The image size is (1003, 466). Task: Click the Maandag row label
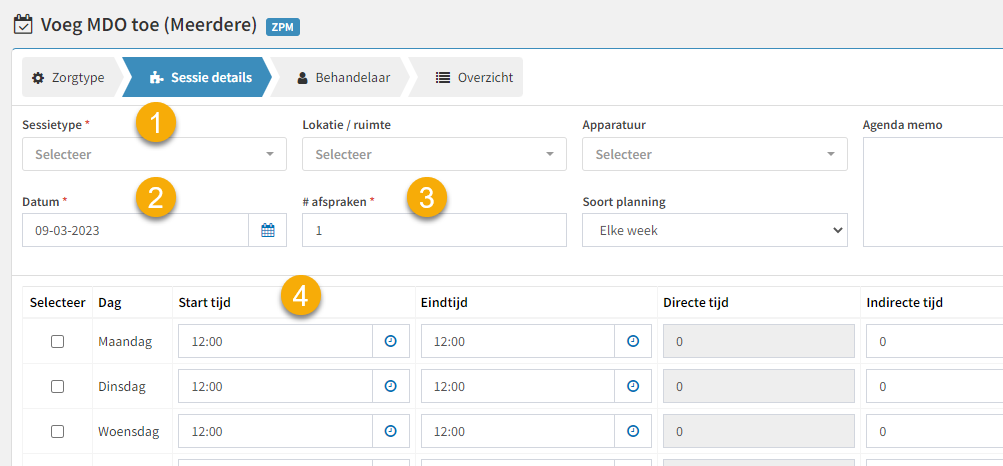[x=125, y=341]
